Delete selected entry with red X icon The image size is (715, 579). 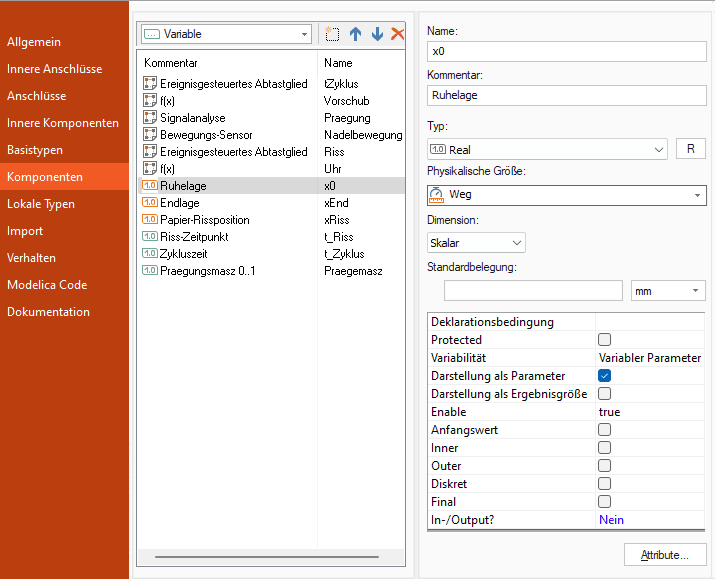click(x=397, y=34)
